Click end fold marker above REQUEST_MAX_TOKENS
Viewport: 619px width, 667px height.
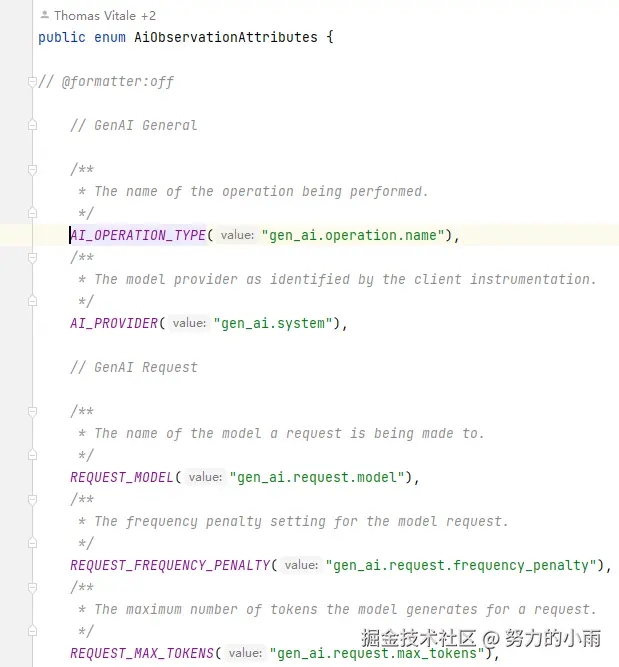coord(32,631)
